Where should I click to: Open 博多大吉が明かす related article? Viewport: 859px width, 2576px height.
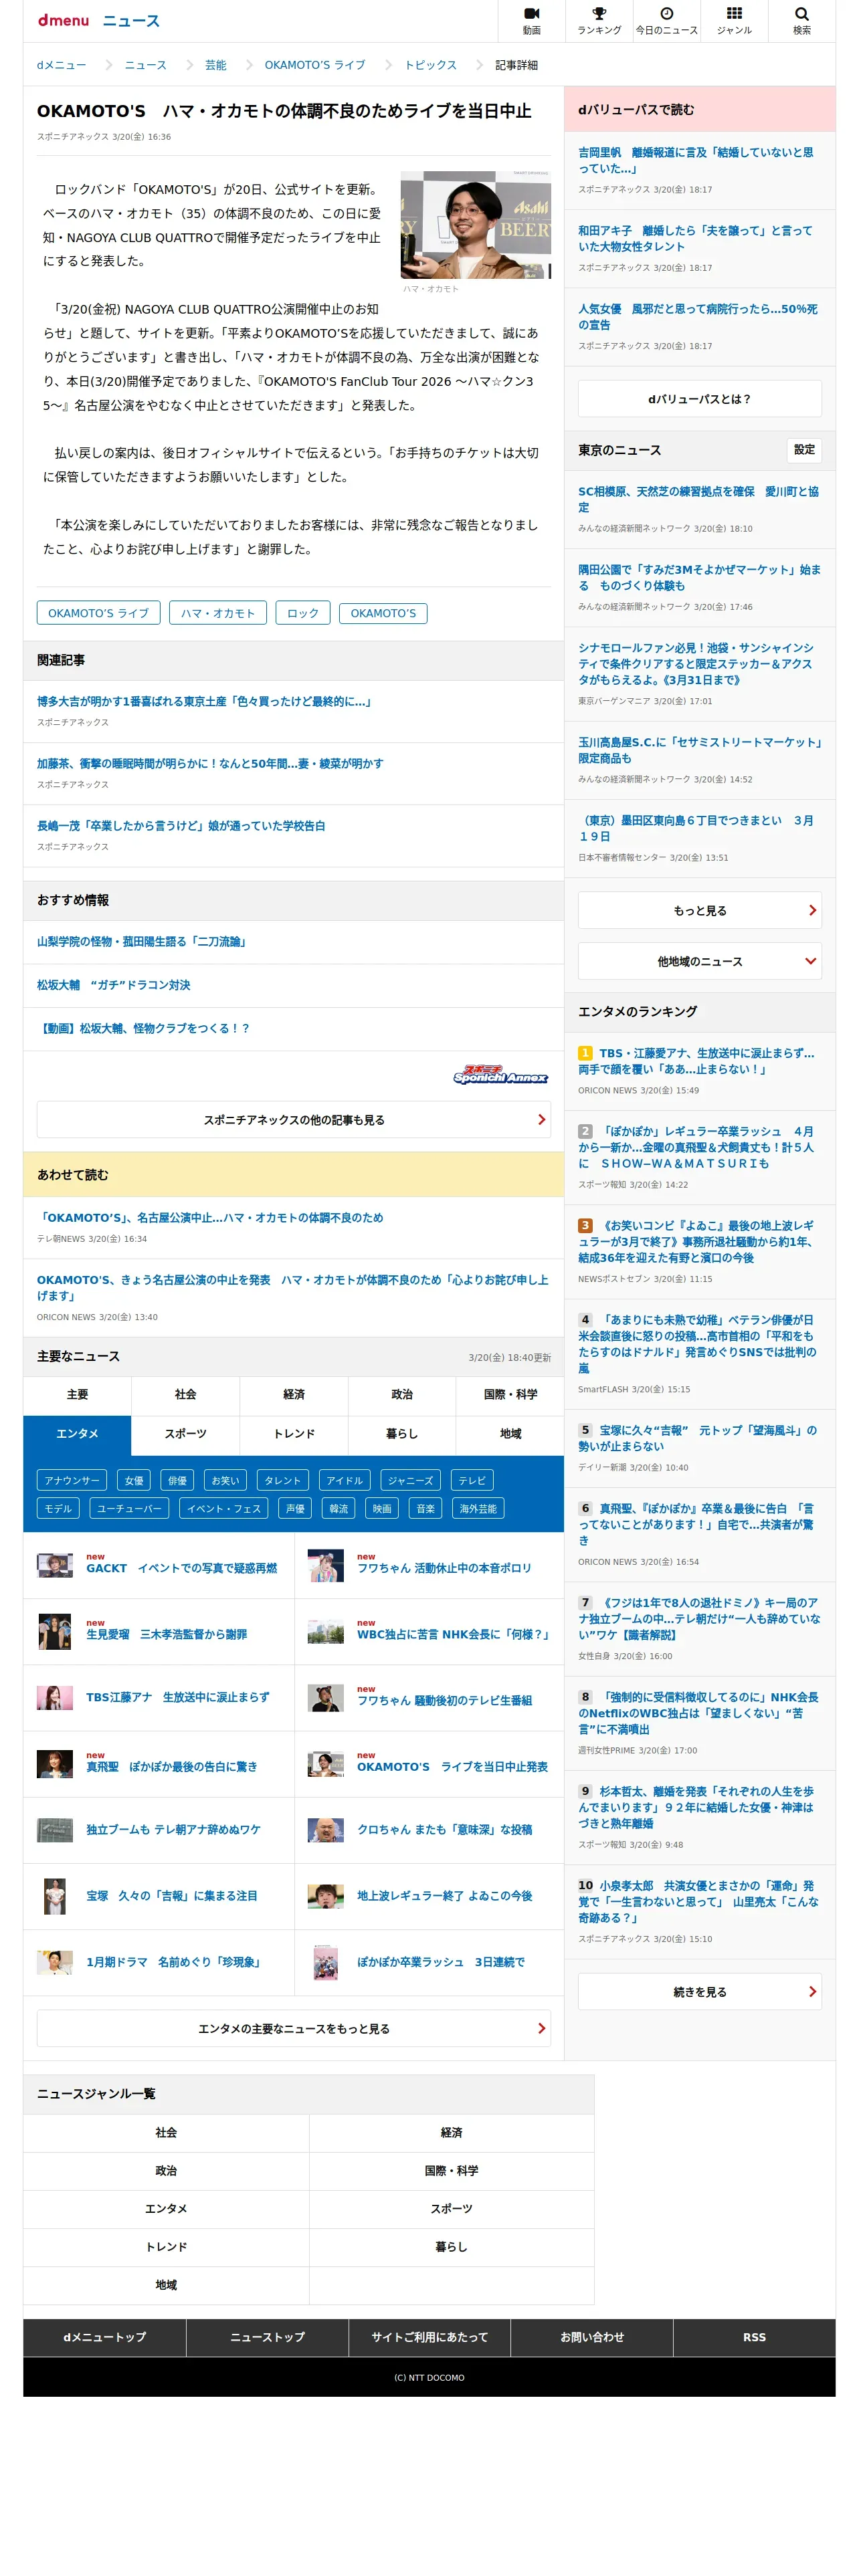coord(206,701)
